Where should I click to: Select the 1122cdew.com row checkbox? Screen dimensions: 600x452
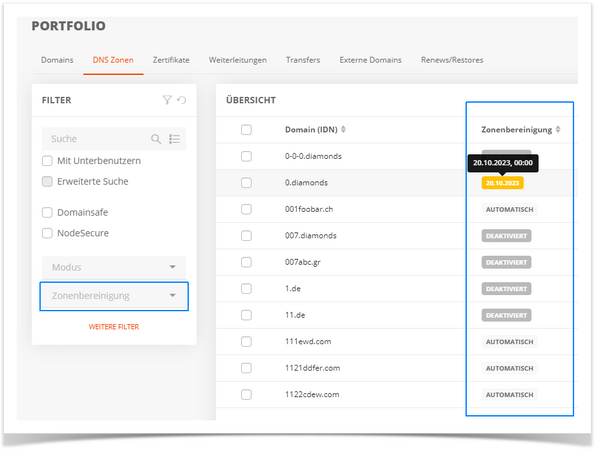click(x=246, y=395)
